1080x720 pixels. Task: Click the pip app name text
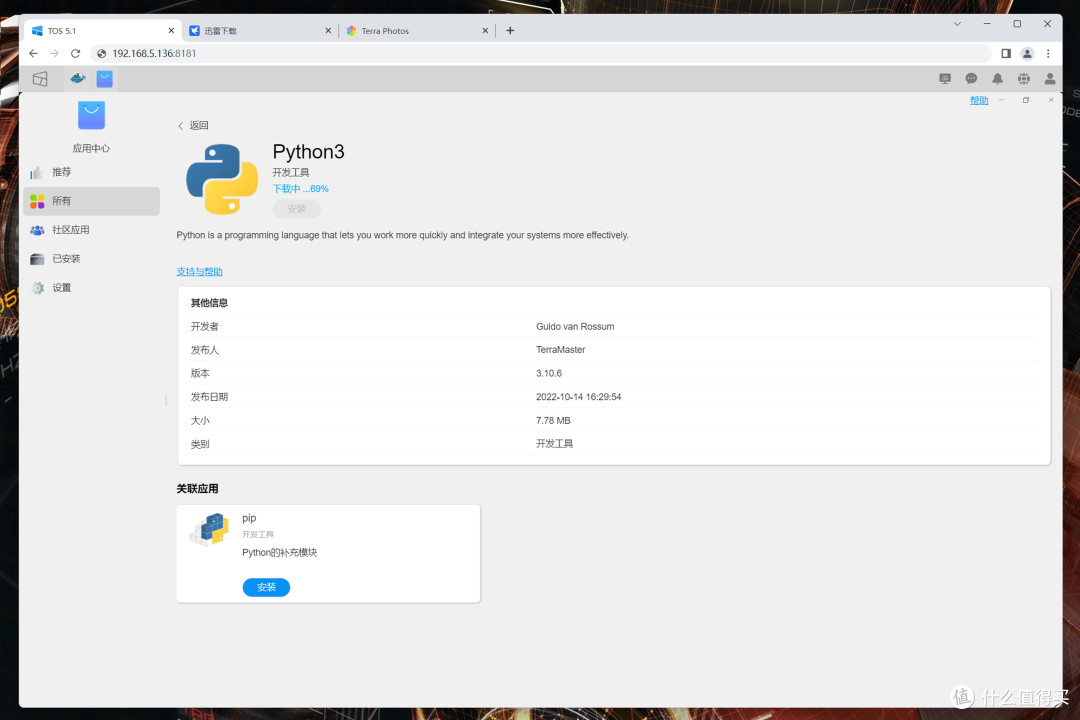tap(249, 517)
